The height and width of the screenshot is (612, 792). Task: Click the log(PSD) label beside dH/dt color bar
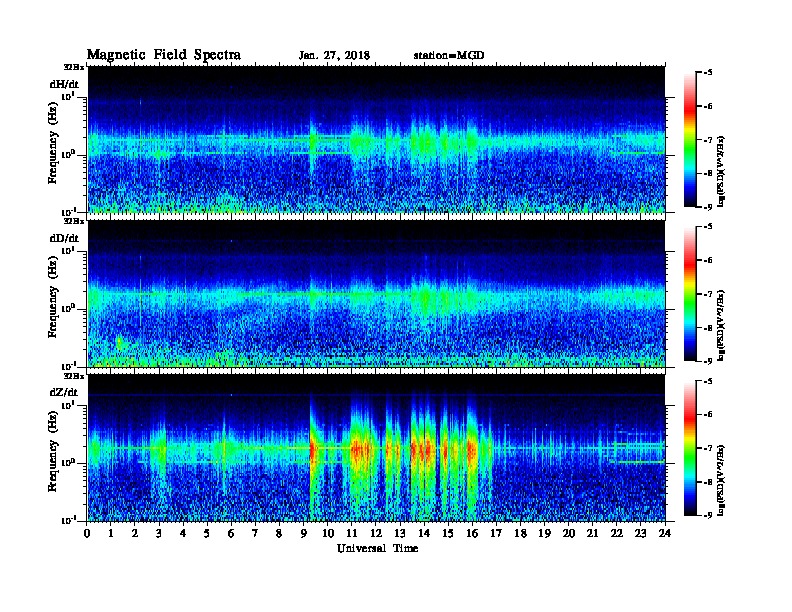coord(721,171)
